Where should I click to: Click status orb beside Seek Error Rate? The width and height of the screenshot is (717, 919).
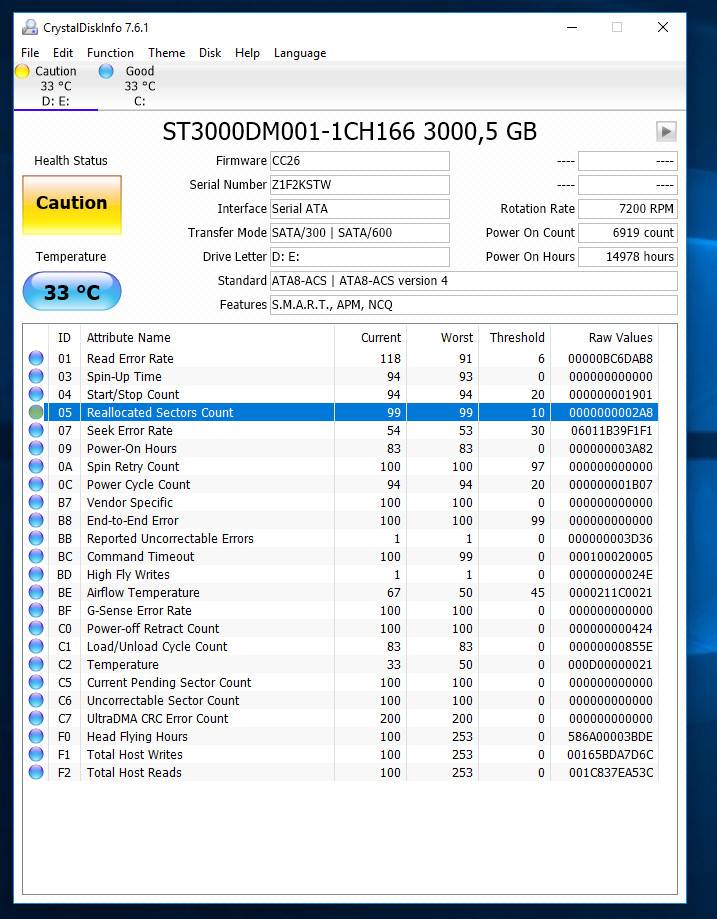tap(36, 430)
